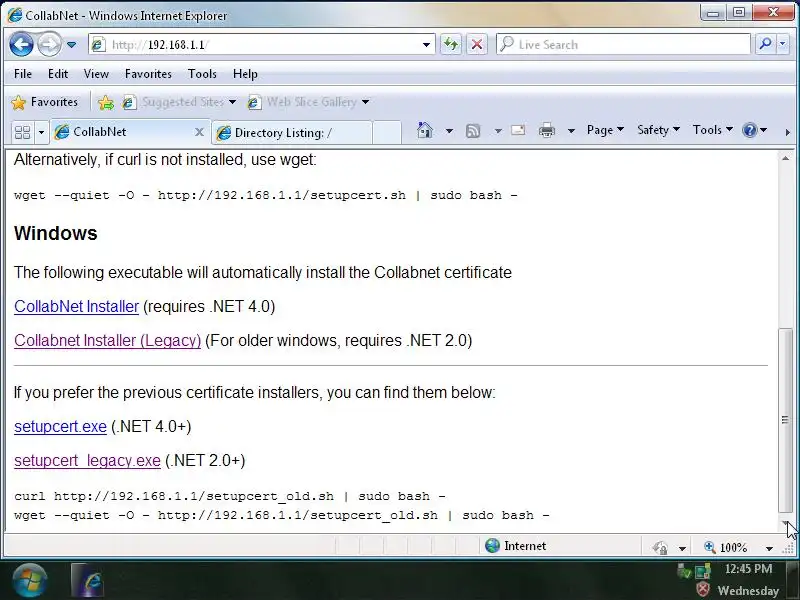800x600 pixels.
Task: Open the Collabnet Installer (Legacy) link
Action: point(108,340)
